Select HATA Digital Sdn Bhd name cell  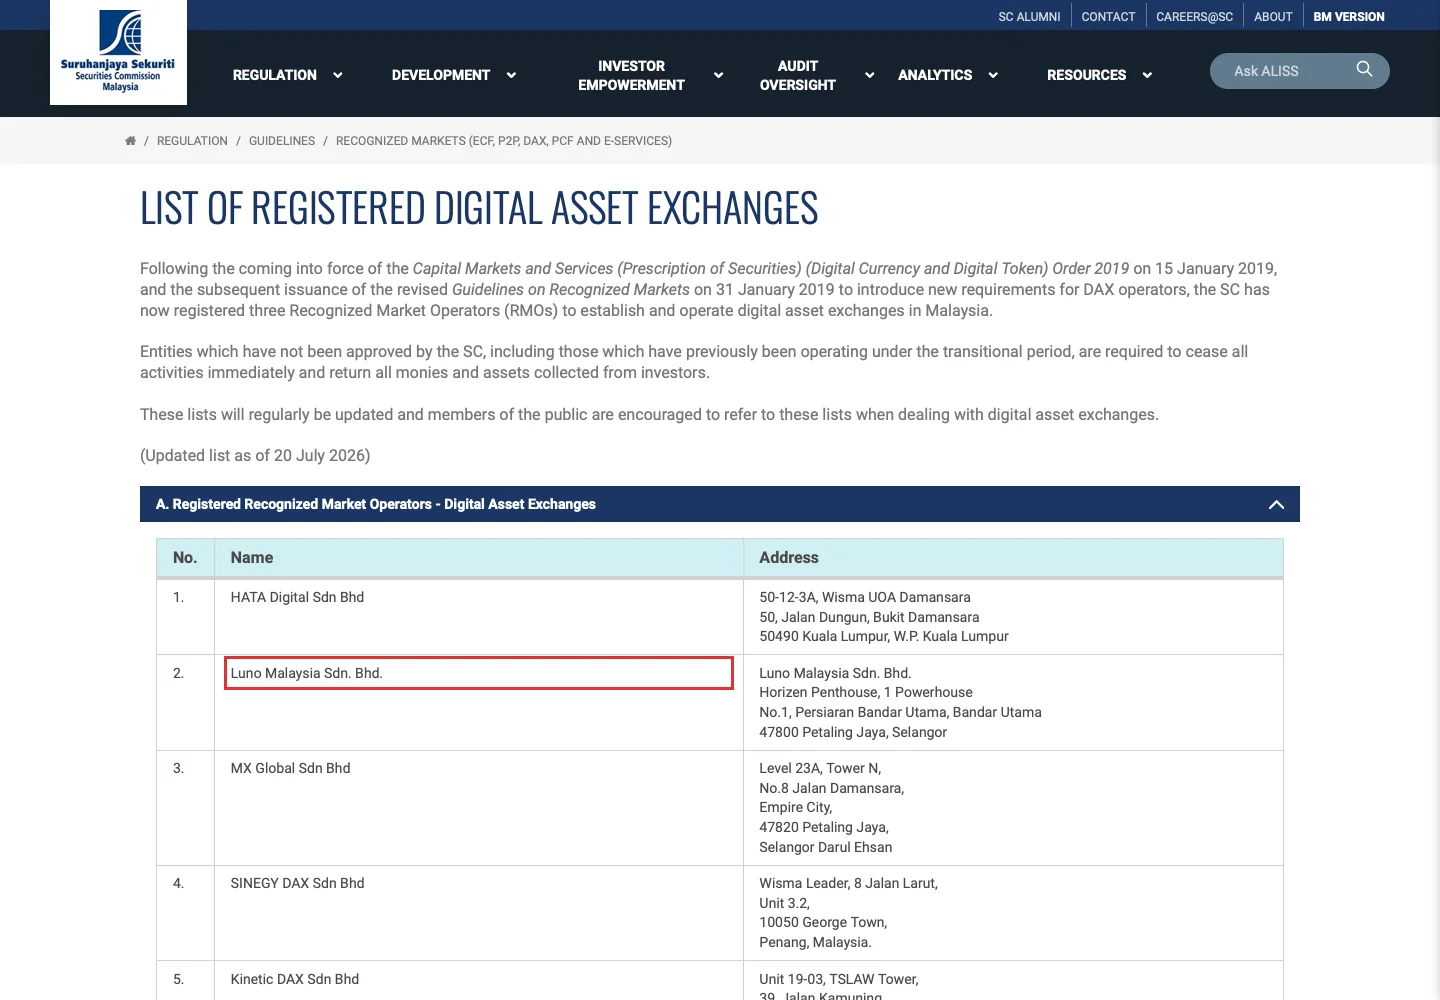coord(479,617)
